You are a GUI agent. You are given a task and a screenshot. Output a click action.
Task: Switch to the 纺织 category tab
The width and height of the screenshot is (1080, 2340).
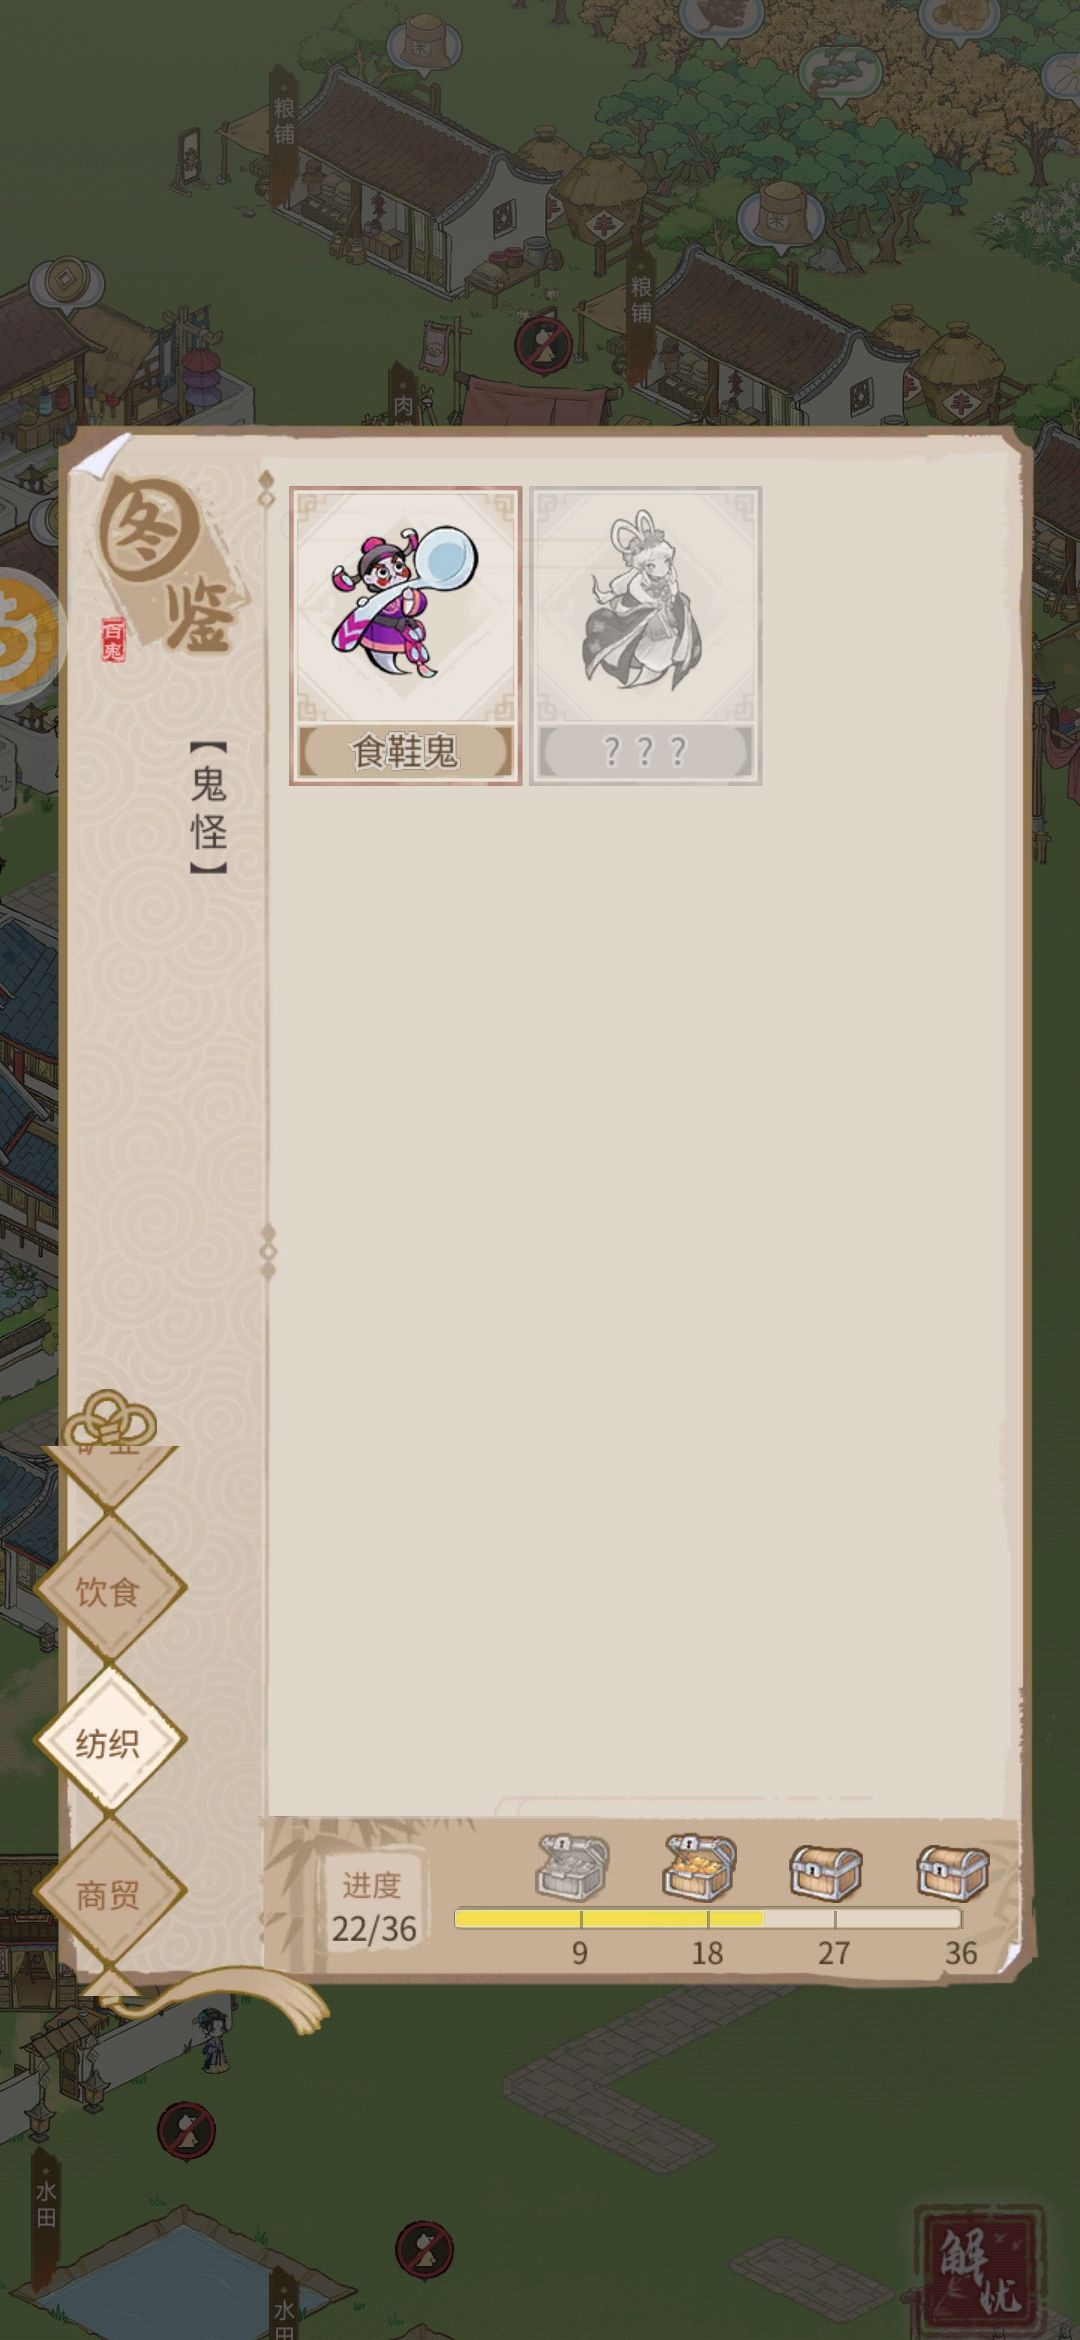tap(109, 1743)
